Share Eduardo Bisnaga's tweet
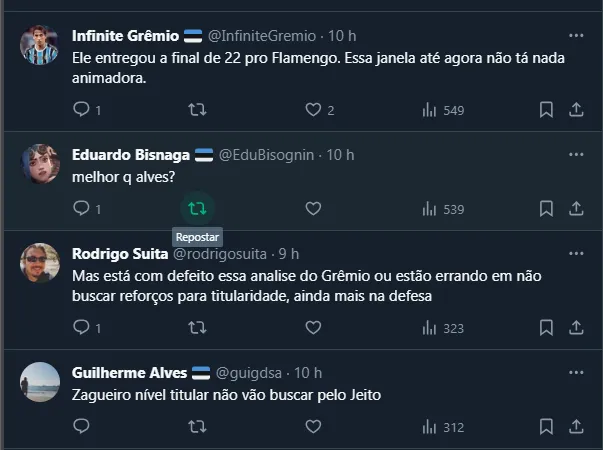603x450 pixels. coord(576,208)
